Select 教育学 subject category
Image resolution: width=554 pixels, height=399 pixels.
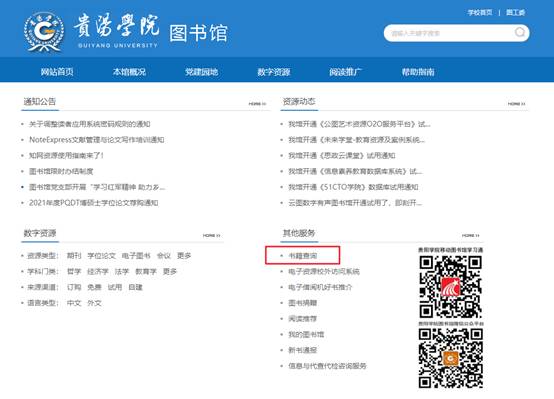tap(146, 271)
